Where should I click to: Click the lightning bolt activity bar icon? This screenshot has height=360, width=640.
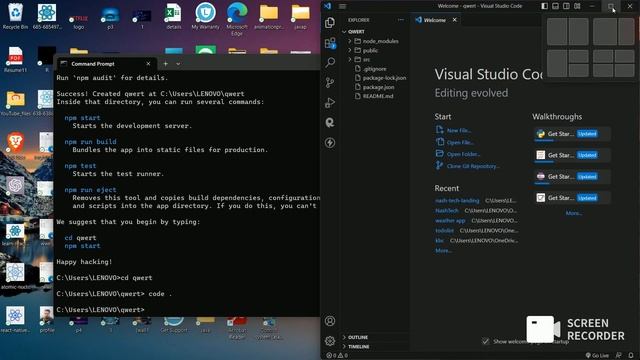point(330,142)
